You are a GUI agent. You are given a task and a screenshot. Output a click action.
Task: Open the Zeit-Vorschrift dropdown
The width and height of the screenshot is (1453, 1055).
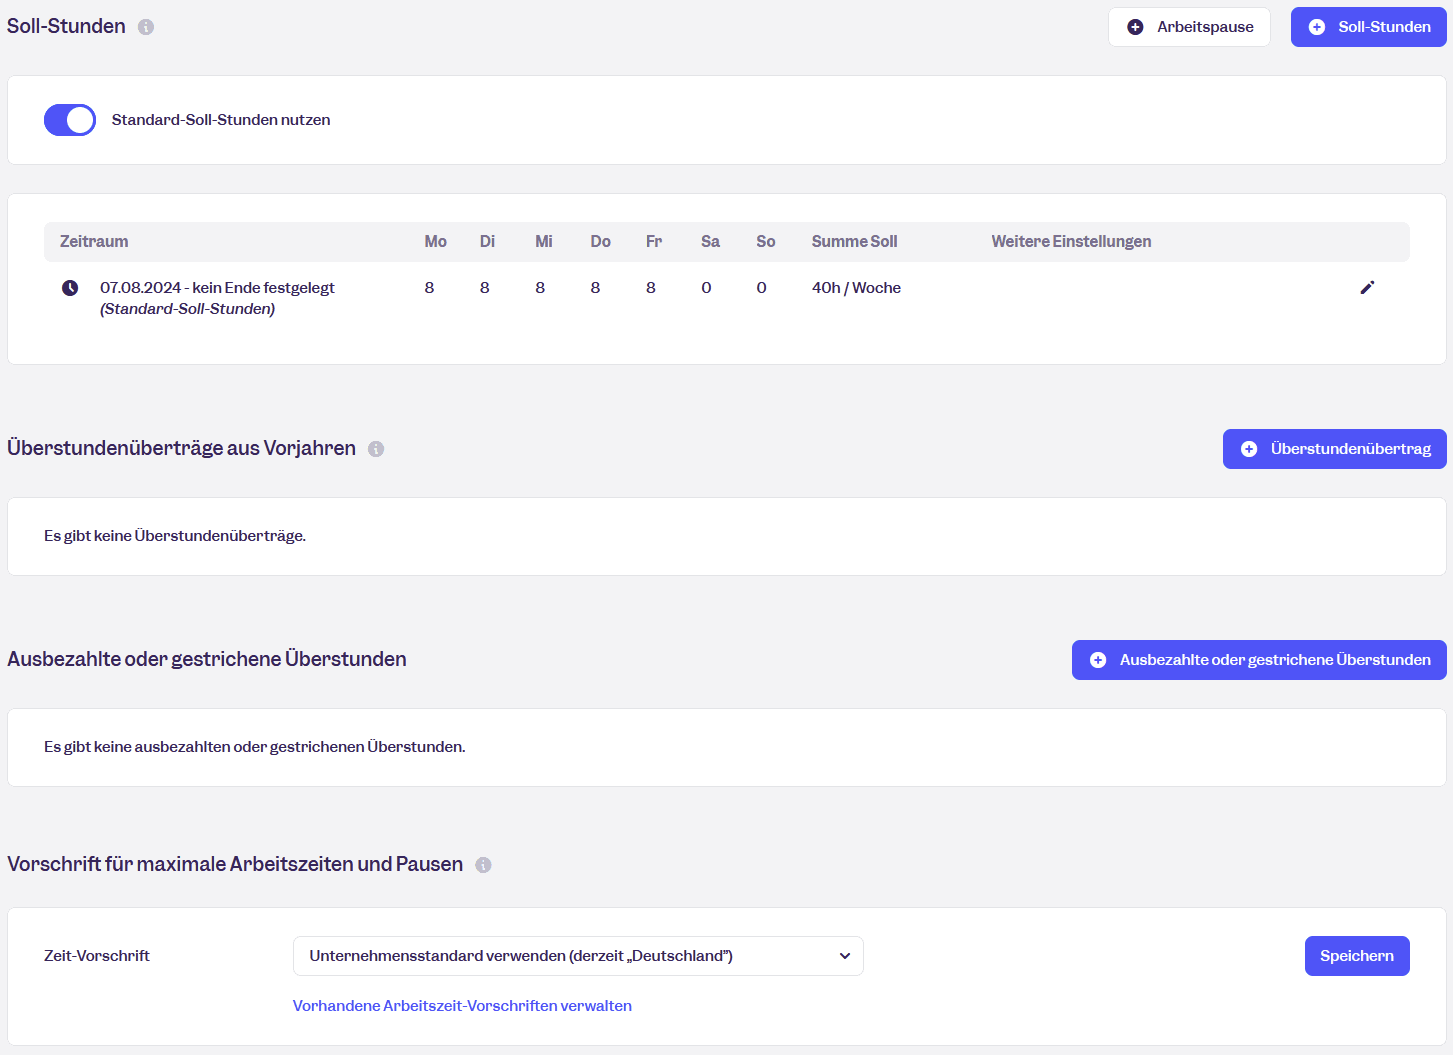[577, 956]
